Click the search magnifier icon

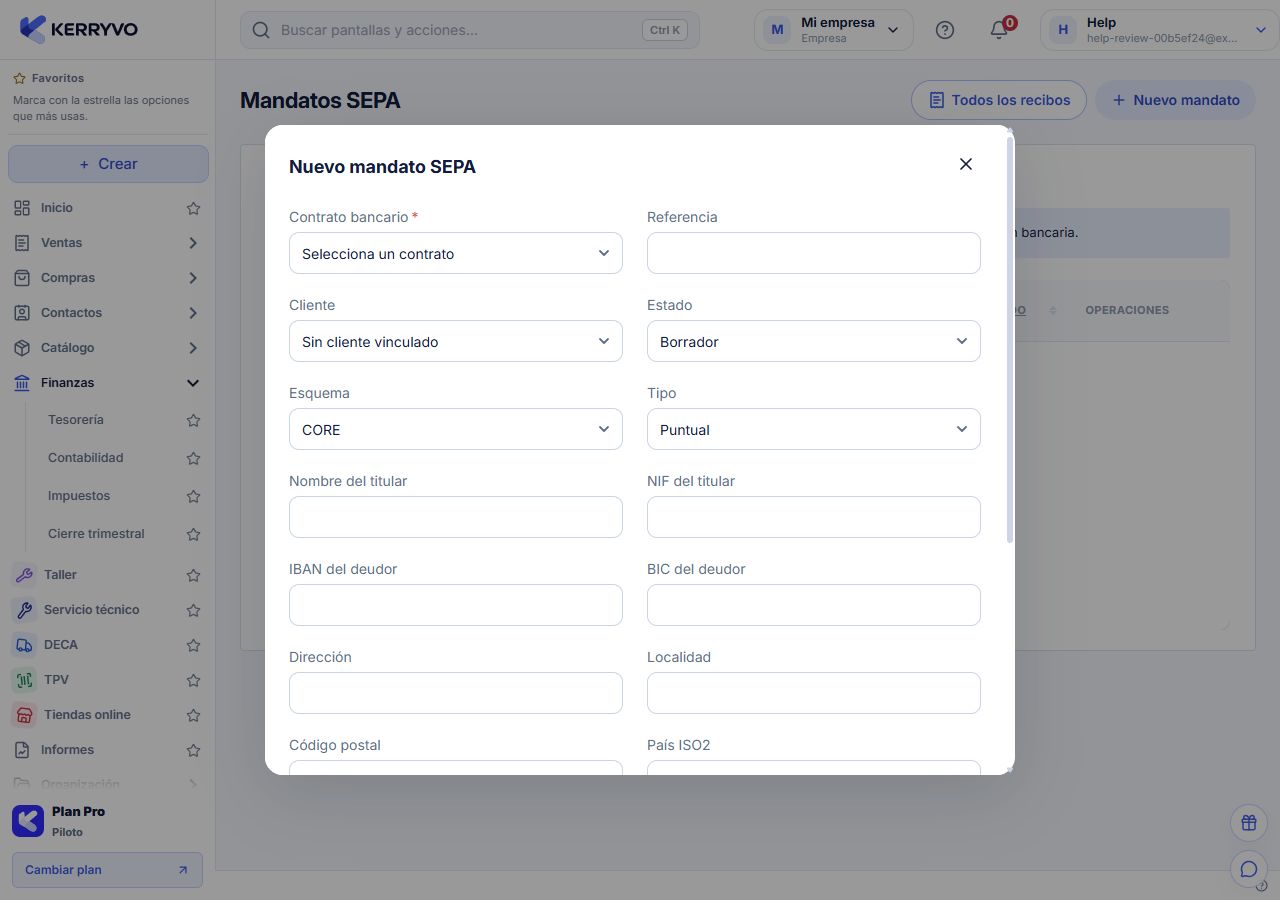(261, 30)
